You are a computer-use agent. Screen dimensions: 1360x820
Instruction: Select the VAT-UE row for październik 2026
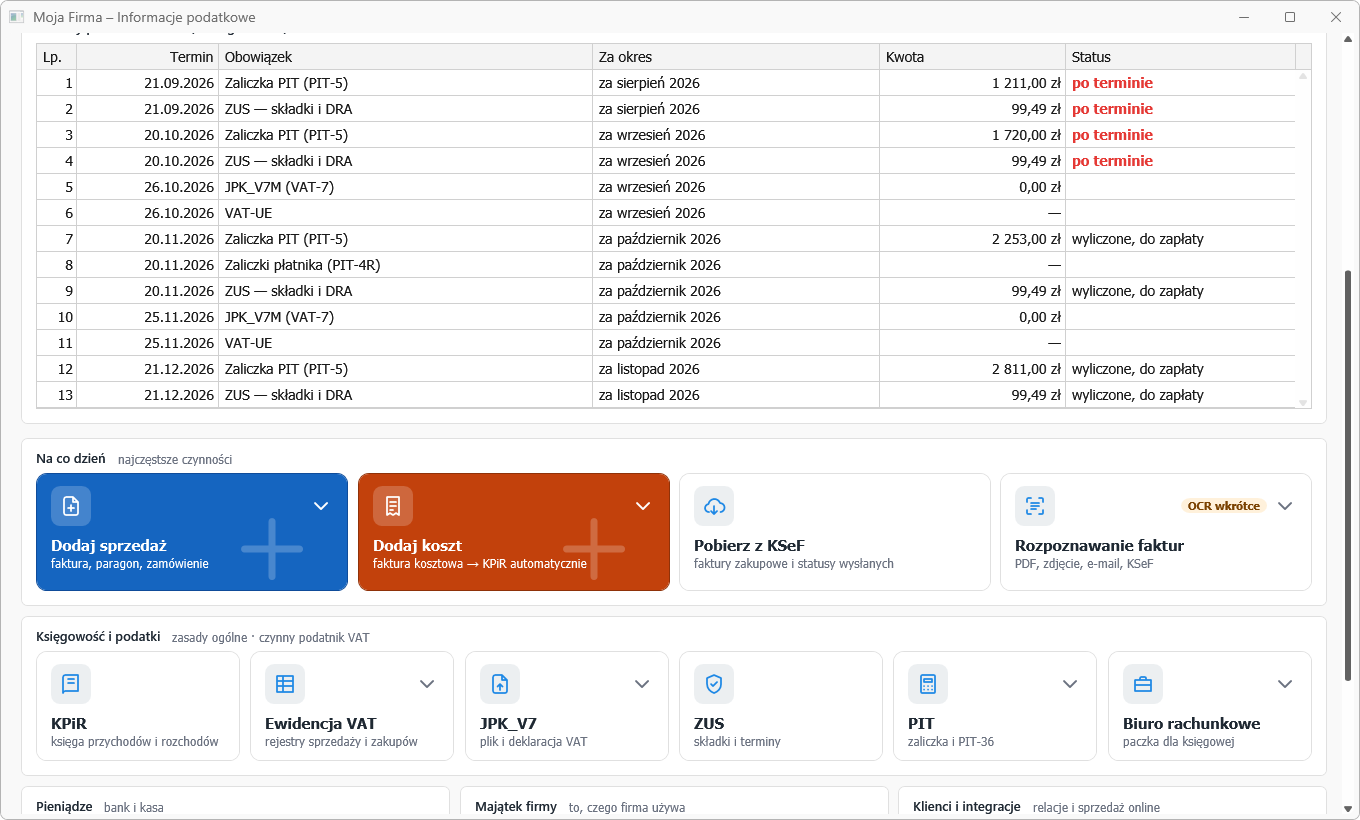click(666, 343)
